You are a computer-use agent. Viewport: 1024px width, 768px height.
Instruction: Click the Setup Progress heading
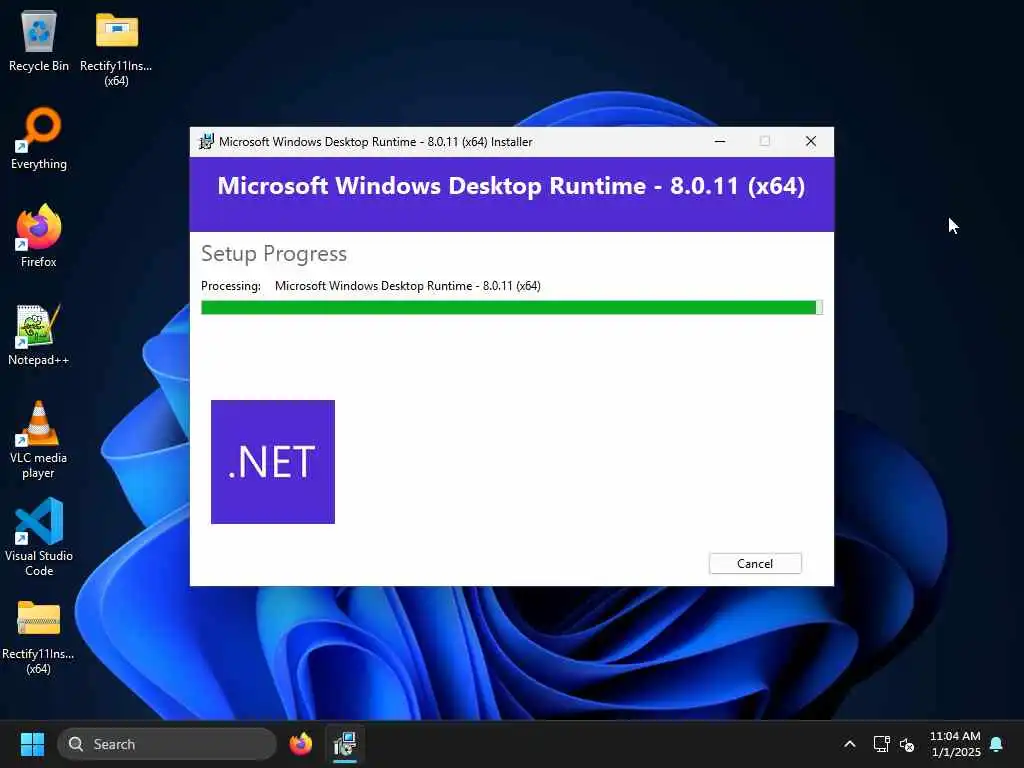point(274,253)
